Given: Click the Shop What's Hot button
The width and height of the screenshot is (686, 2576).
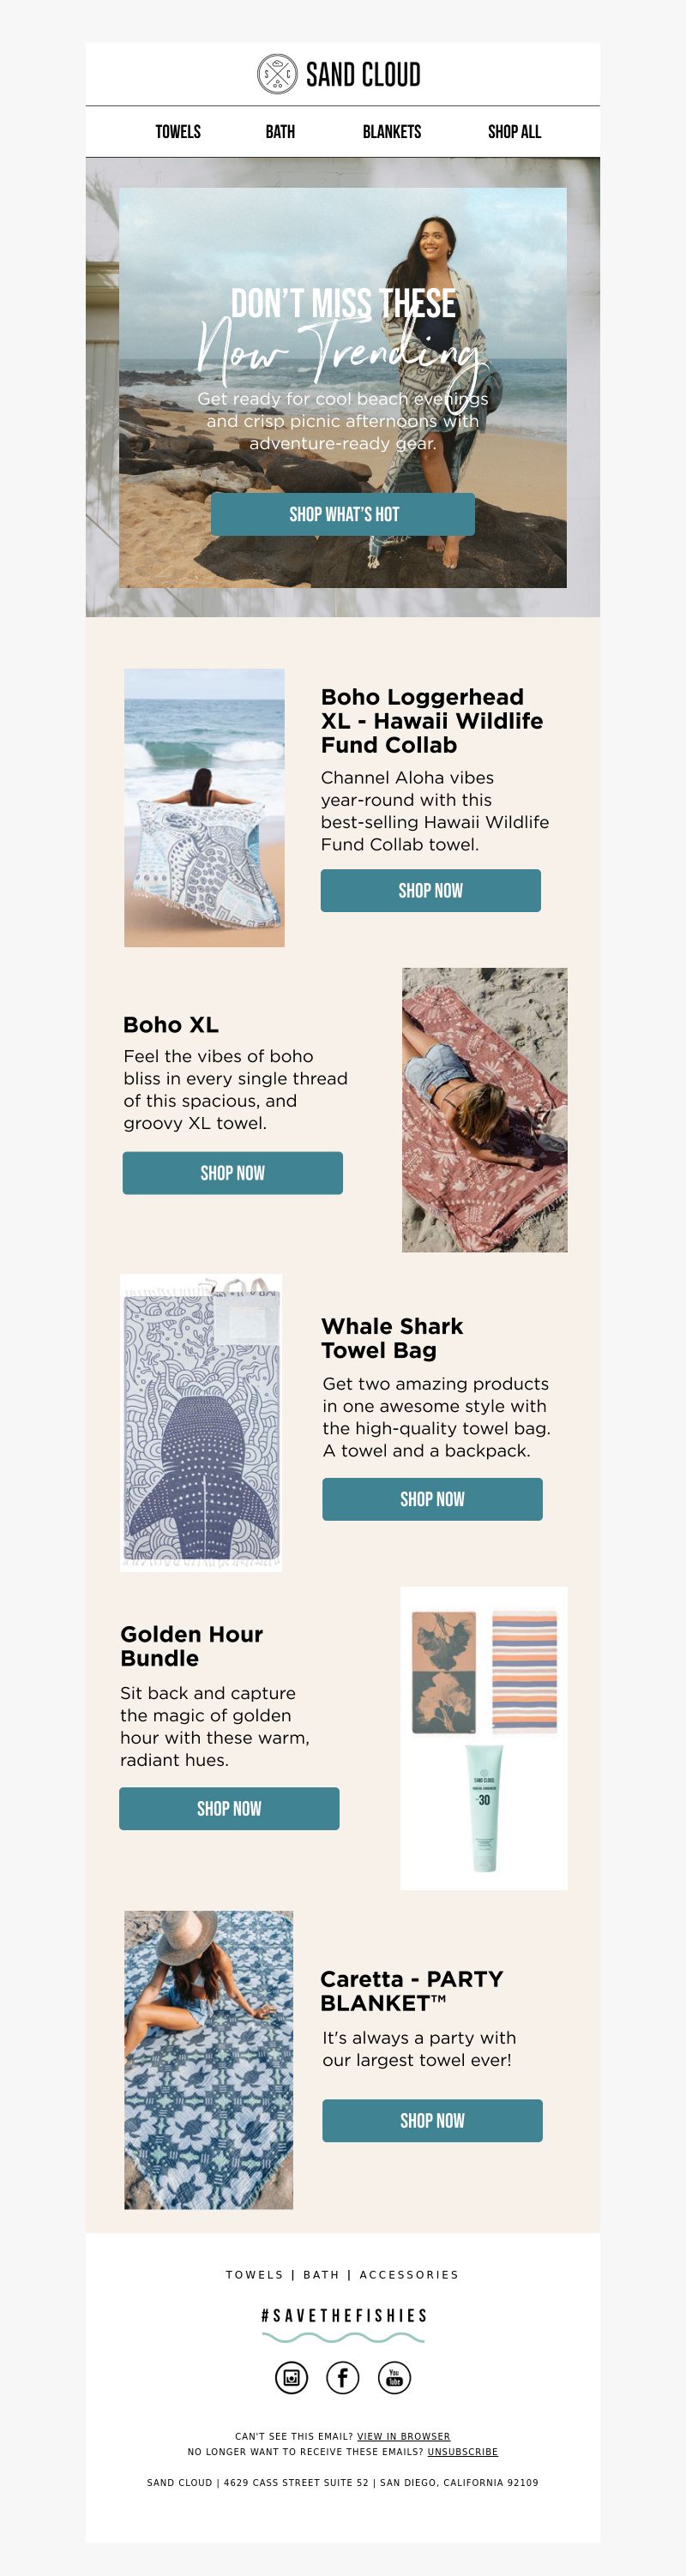Looking at the screenshot, I should pyautogui.click(x=343, y=514).
